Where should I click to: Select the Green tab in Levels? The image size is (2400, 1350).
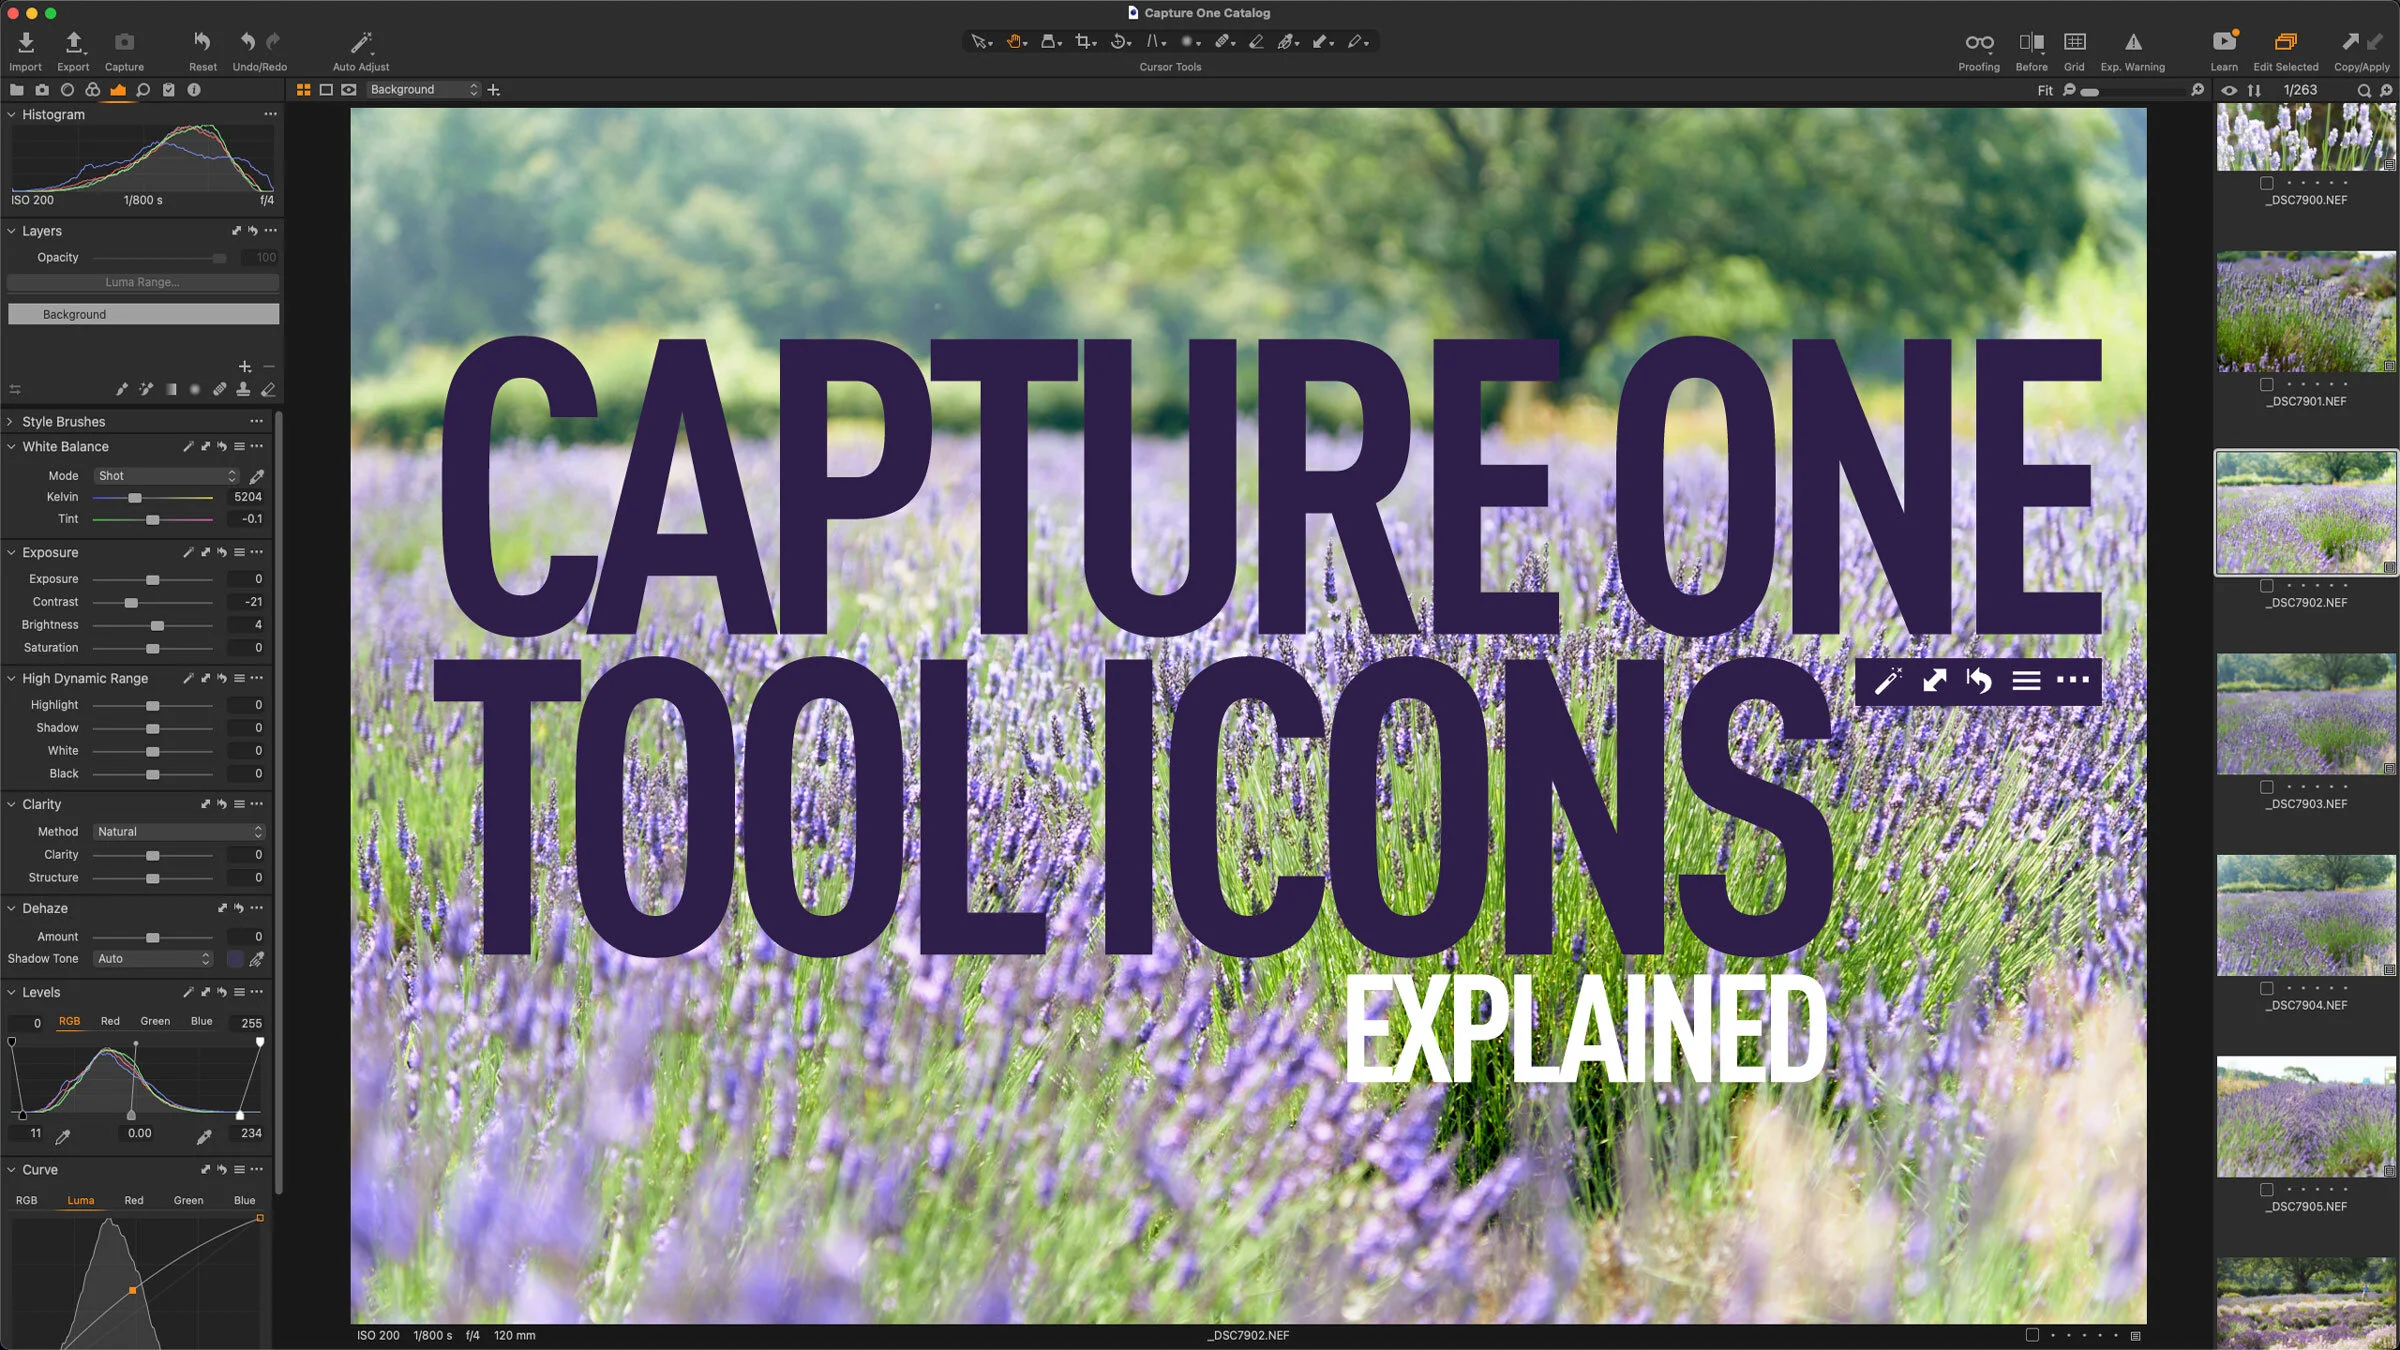click(155, 1021)
